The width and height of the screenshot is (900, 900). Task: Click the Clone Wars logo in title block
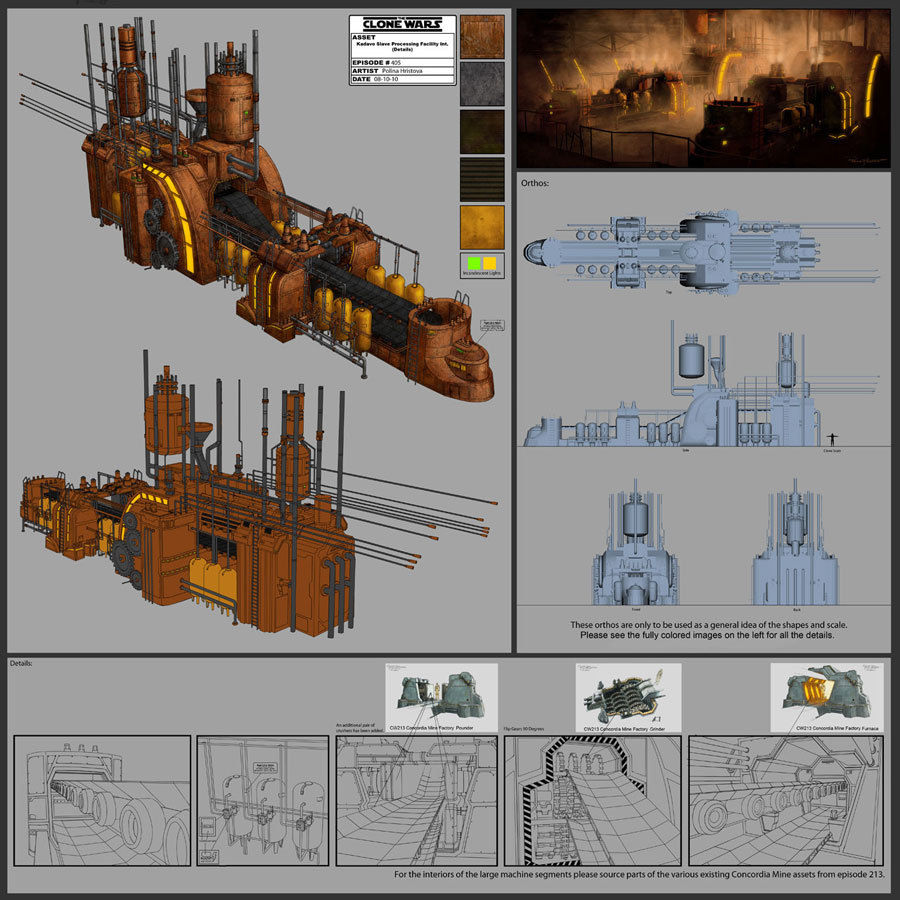click(402, 24)
